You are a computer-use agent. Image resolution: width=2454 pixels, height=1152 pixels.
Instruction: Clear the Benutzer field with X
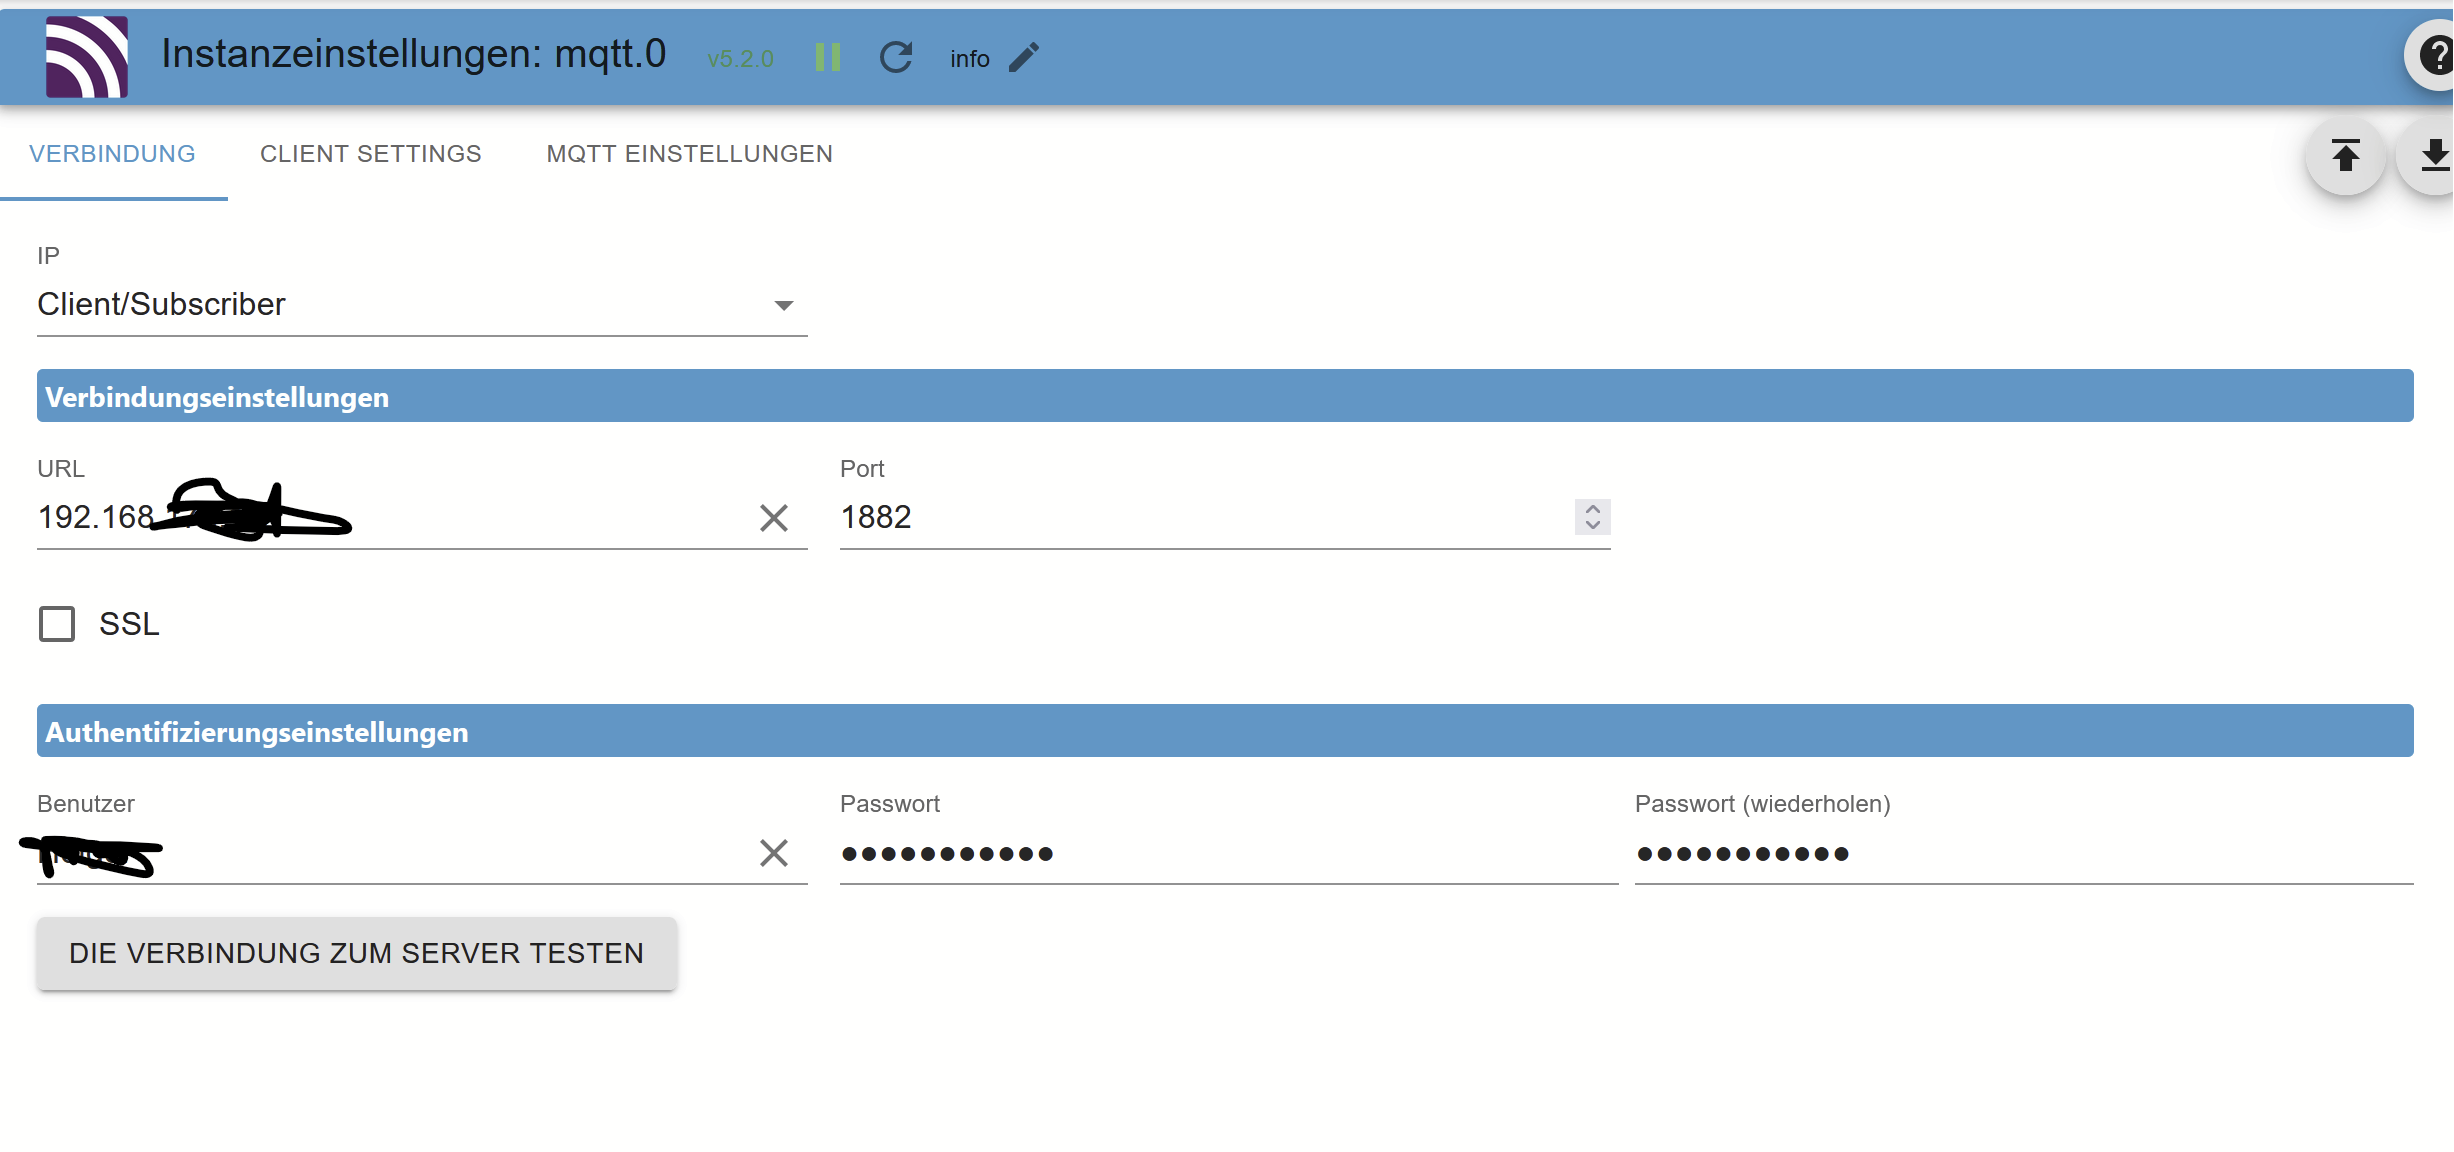[773, 853]
